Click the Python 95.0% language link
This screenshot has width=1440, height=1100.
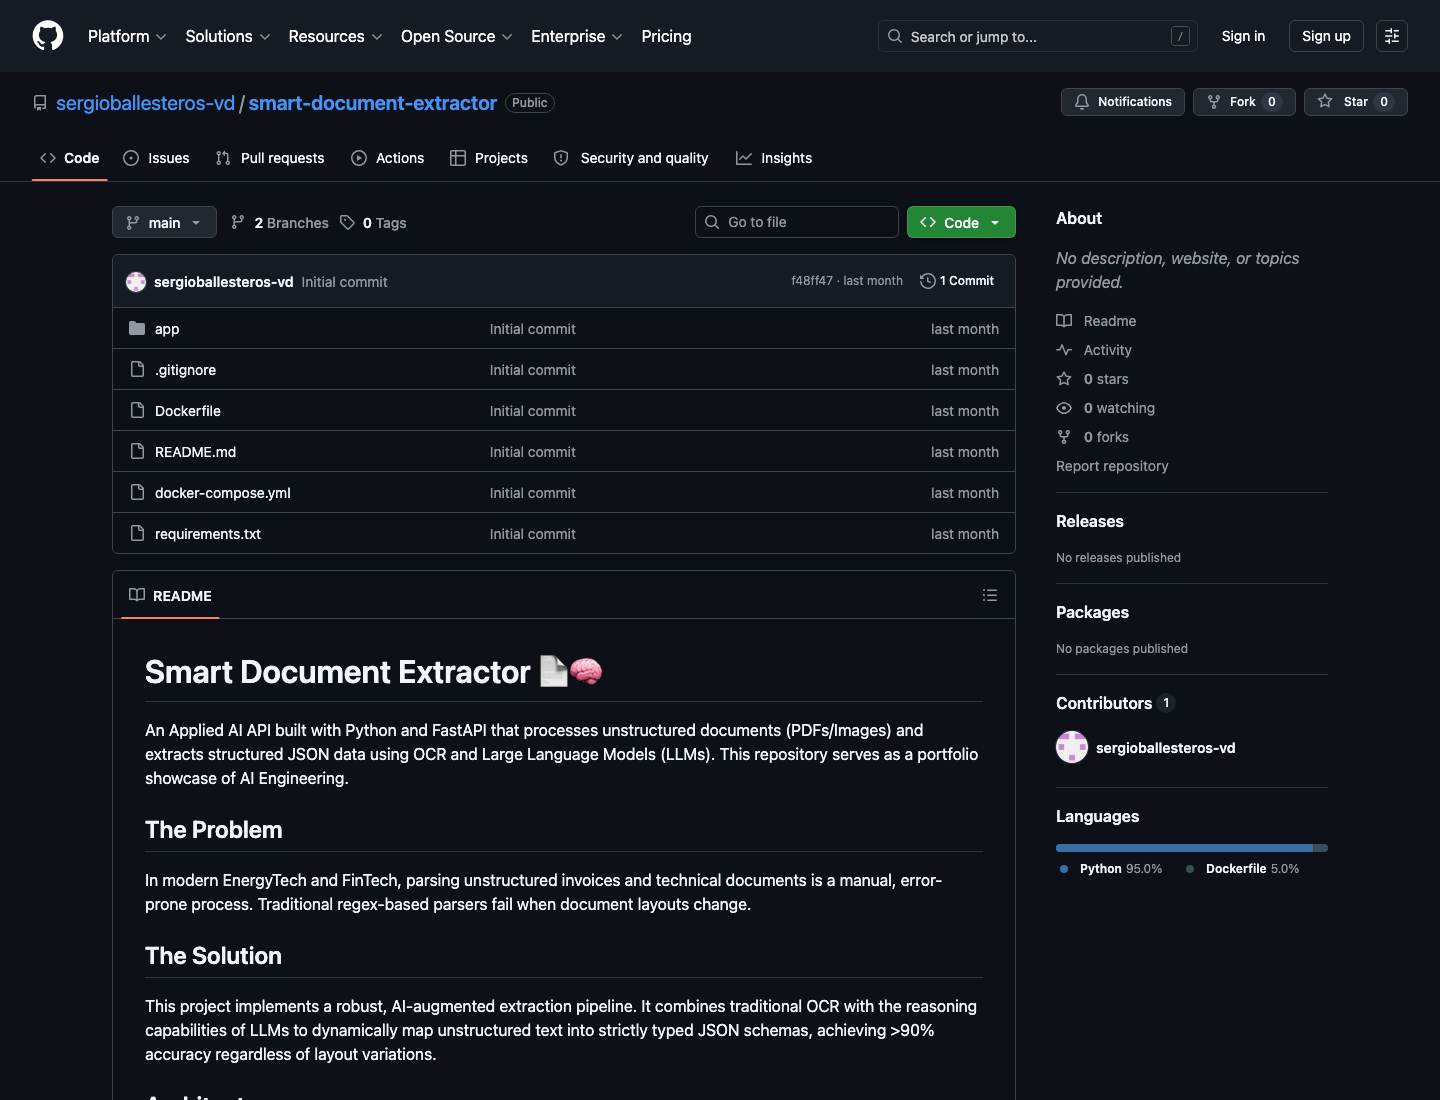coord(1111,869)
